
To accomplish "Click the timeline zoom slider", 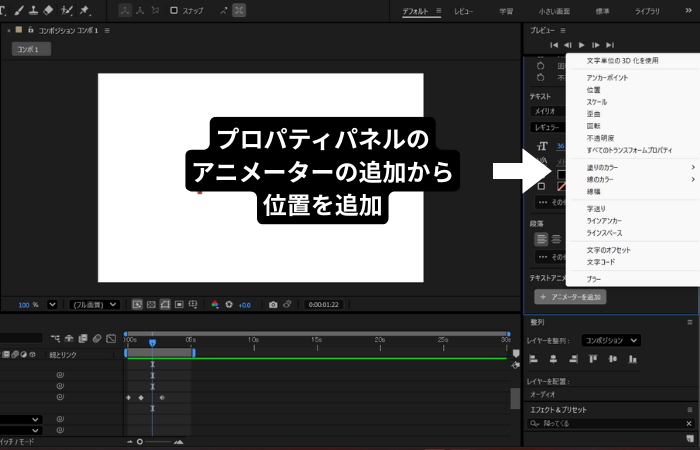I will (x=140, y=441).
